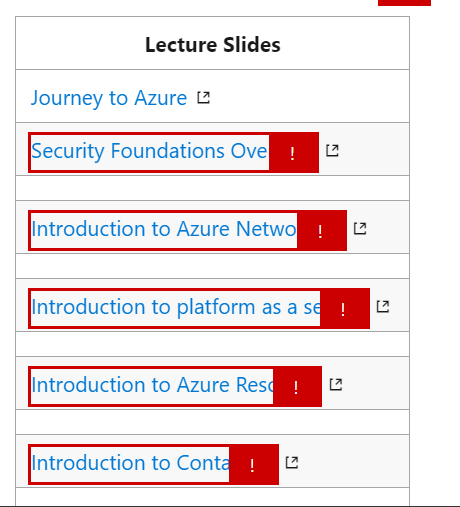Screen dimensions: 460x507
Task: Click empty row beneath Security Foundations link
Action: tap(213, 188)
